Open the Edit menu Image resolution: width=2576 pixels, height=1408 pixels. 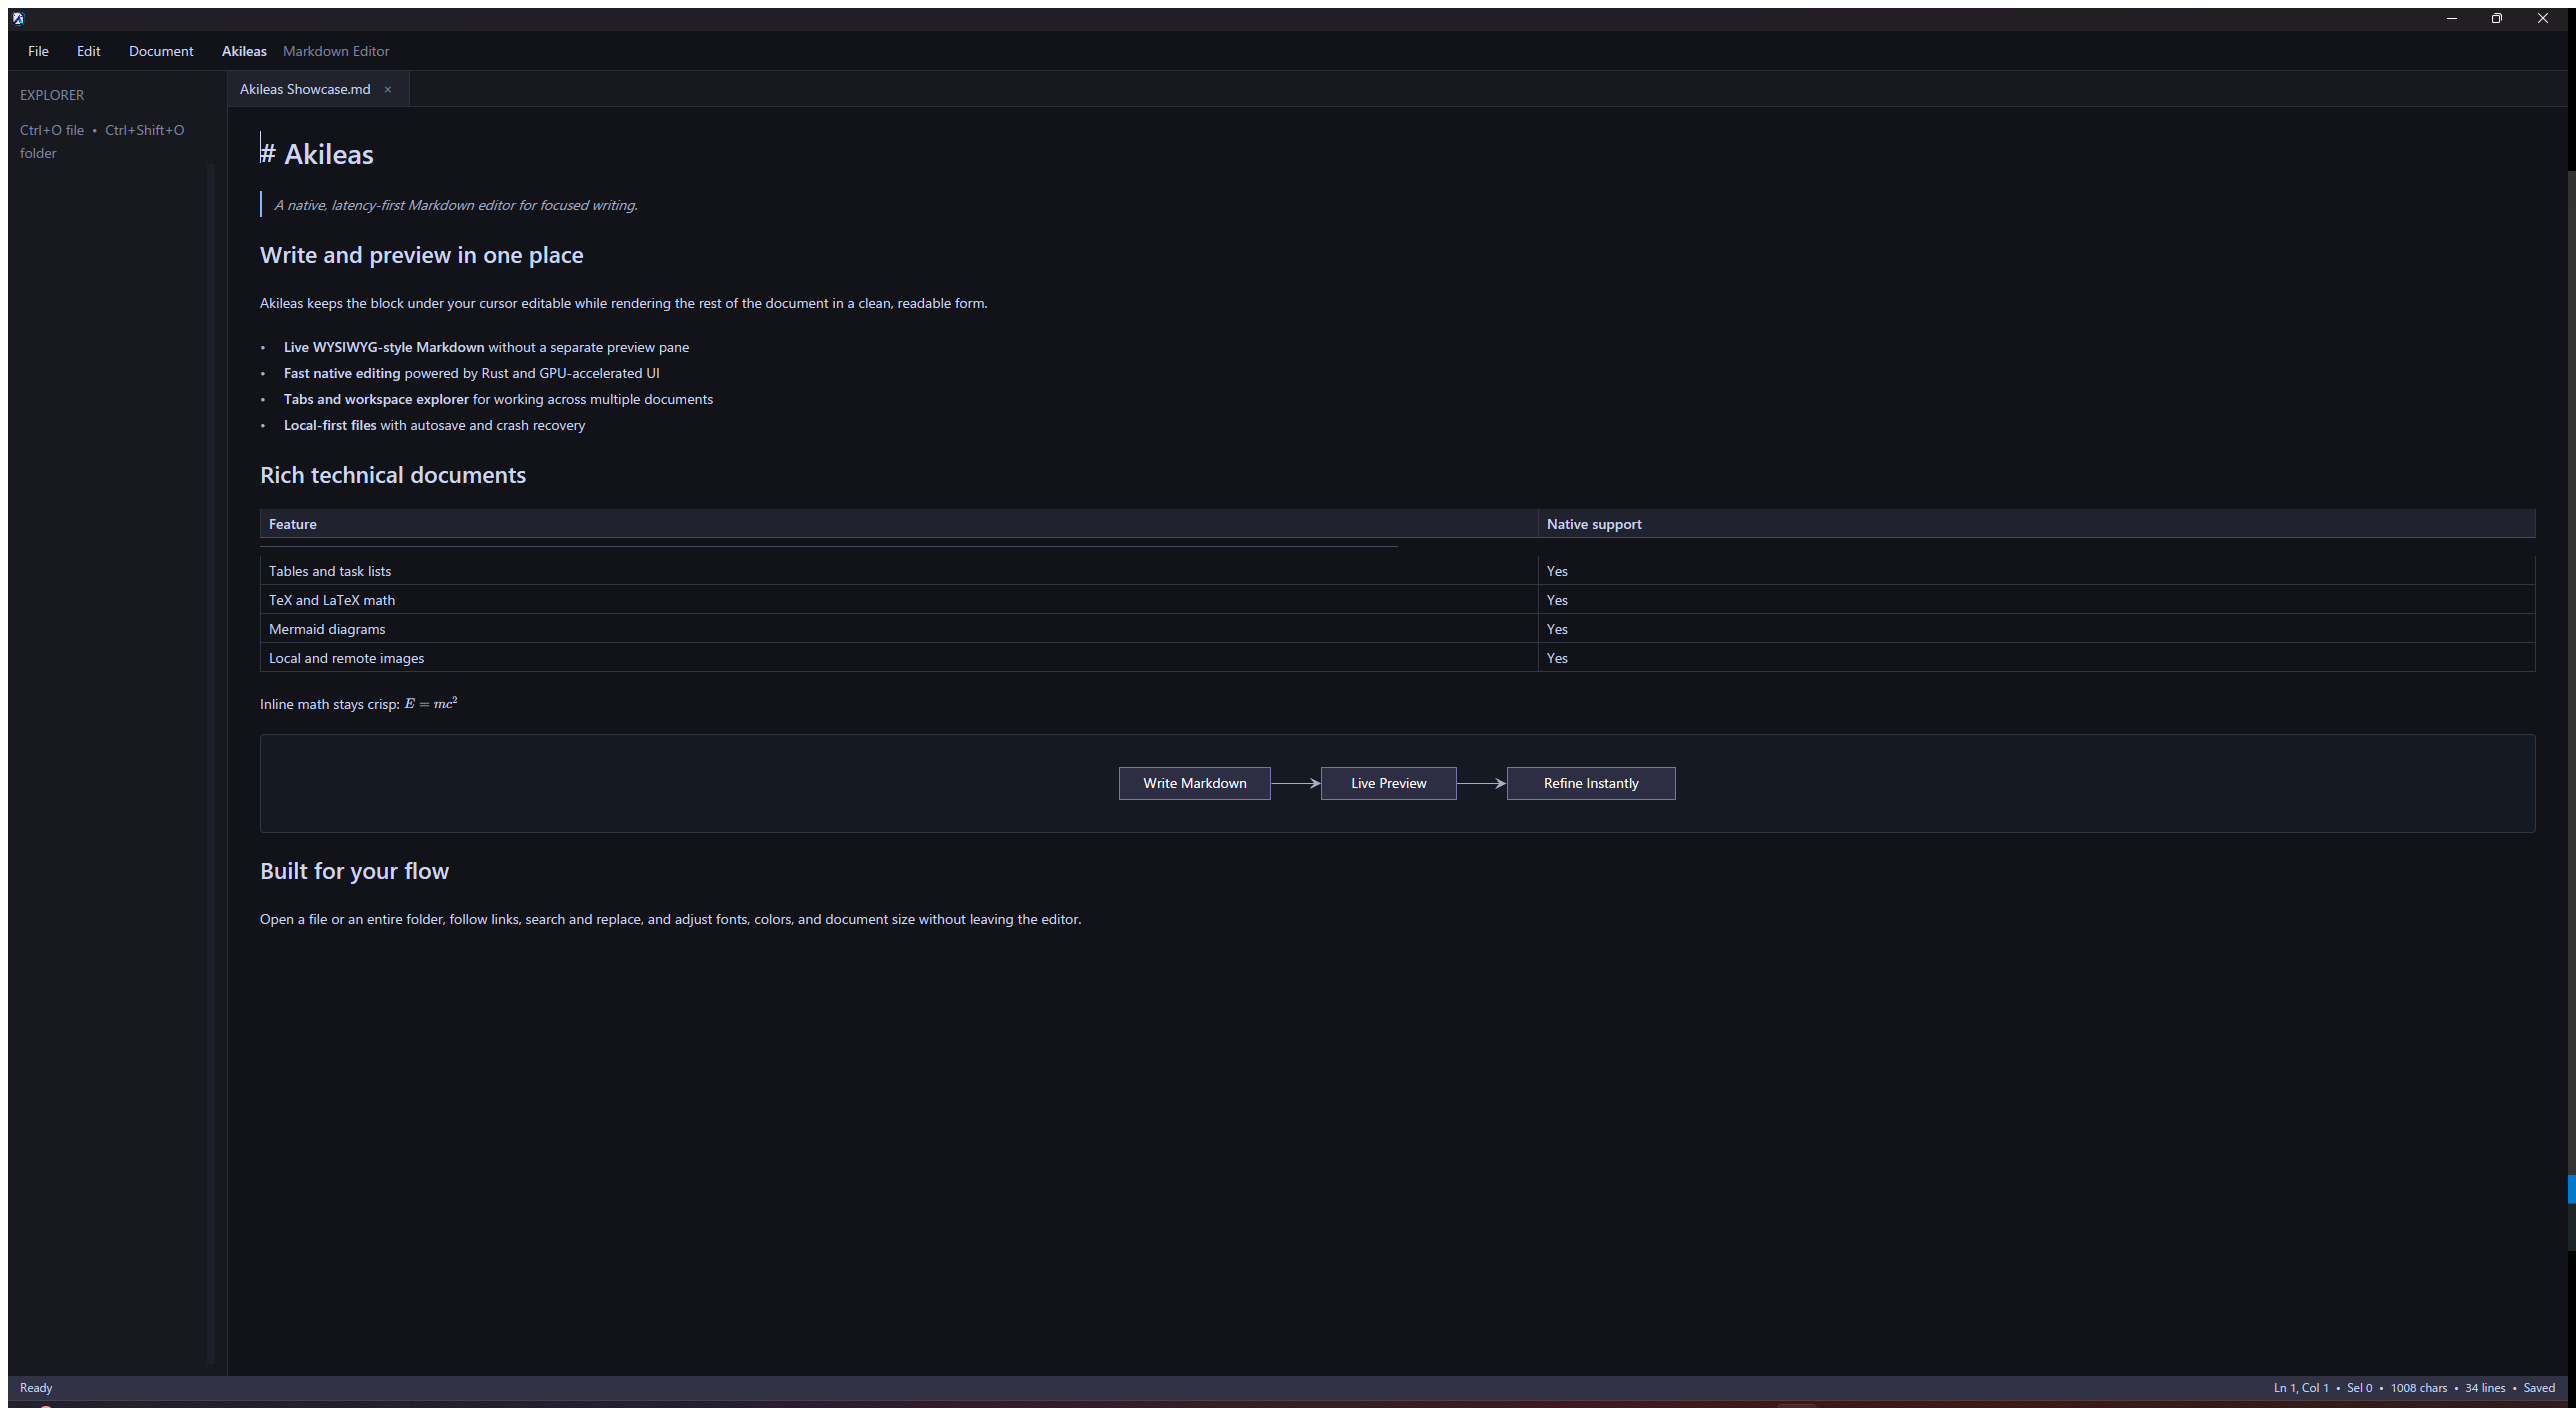pyautogui.click(x=88, y=51)
